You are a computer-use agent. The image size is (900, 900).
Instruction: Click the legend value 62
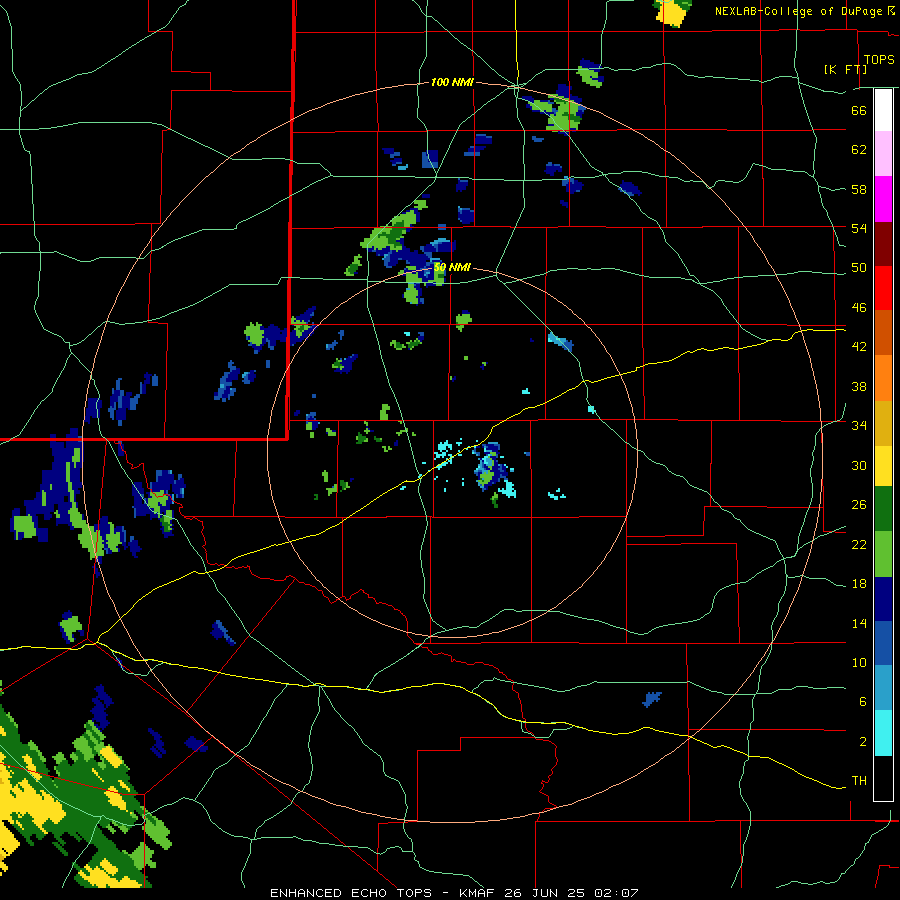tap(859, 150)
